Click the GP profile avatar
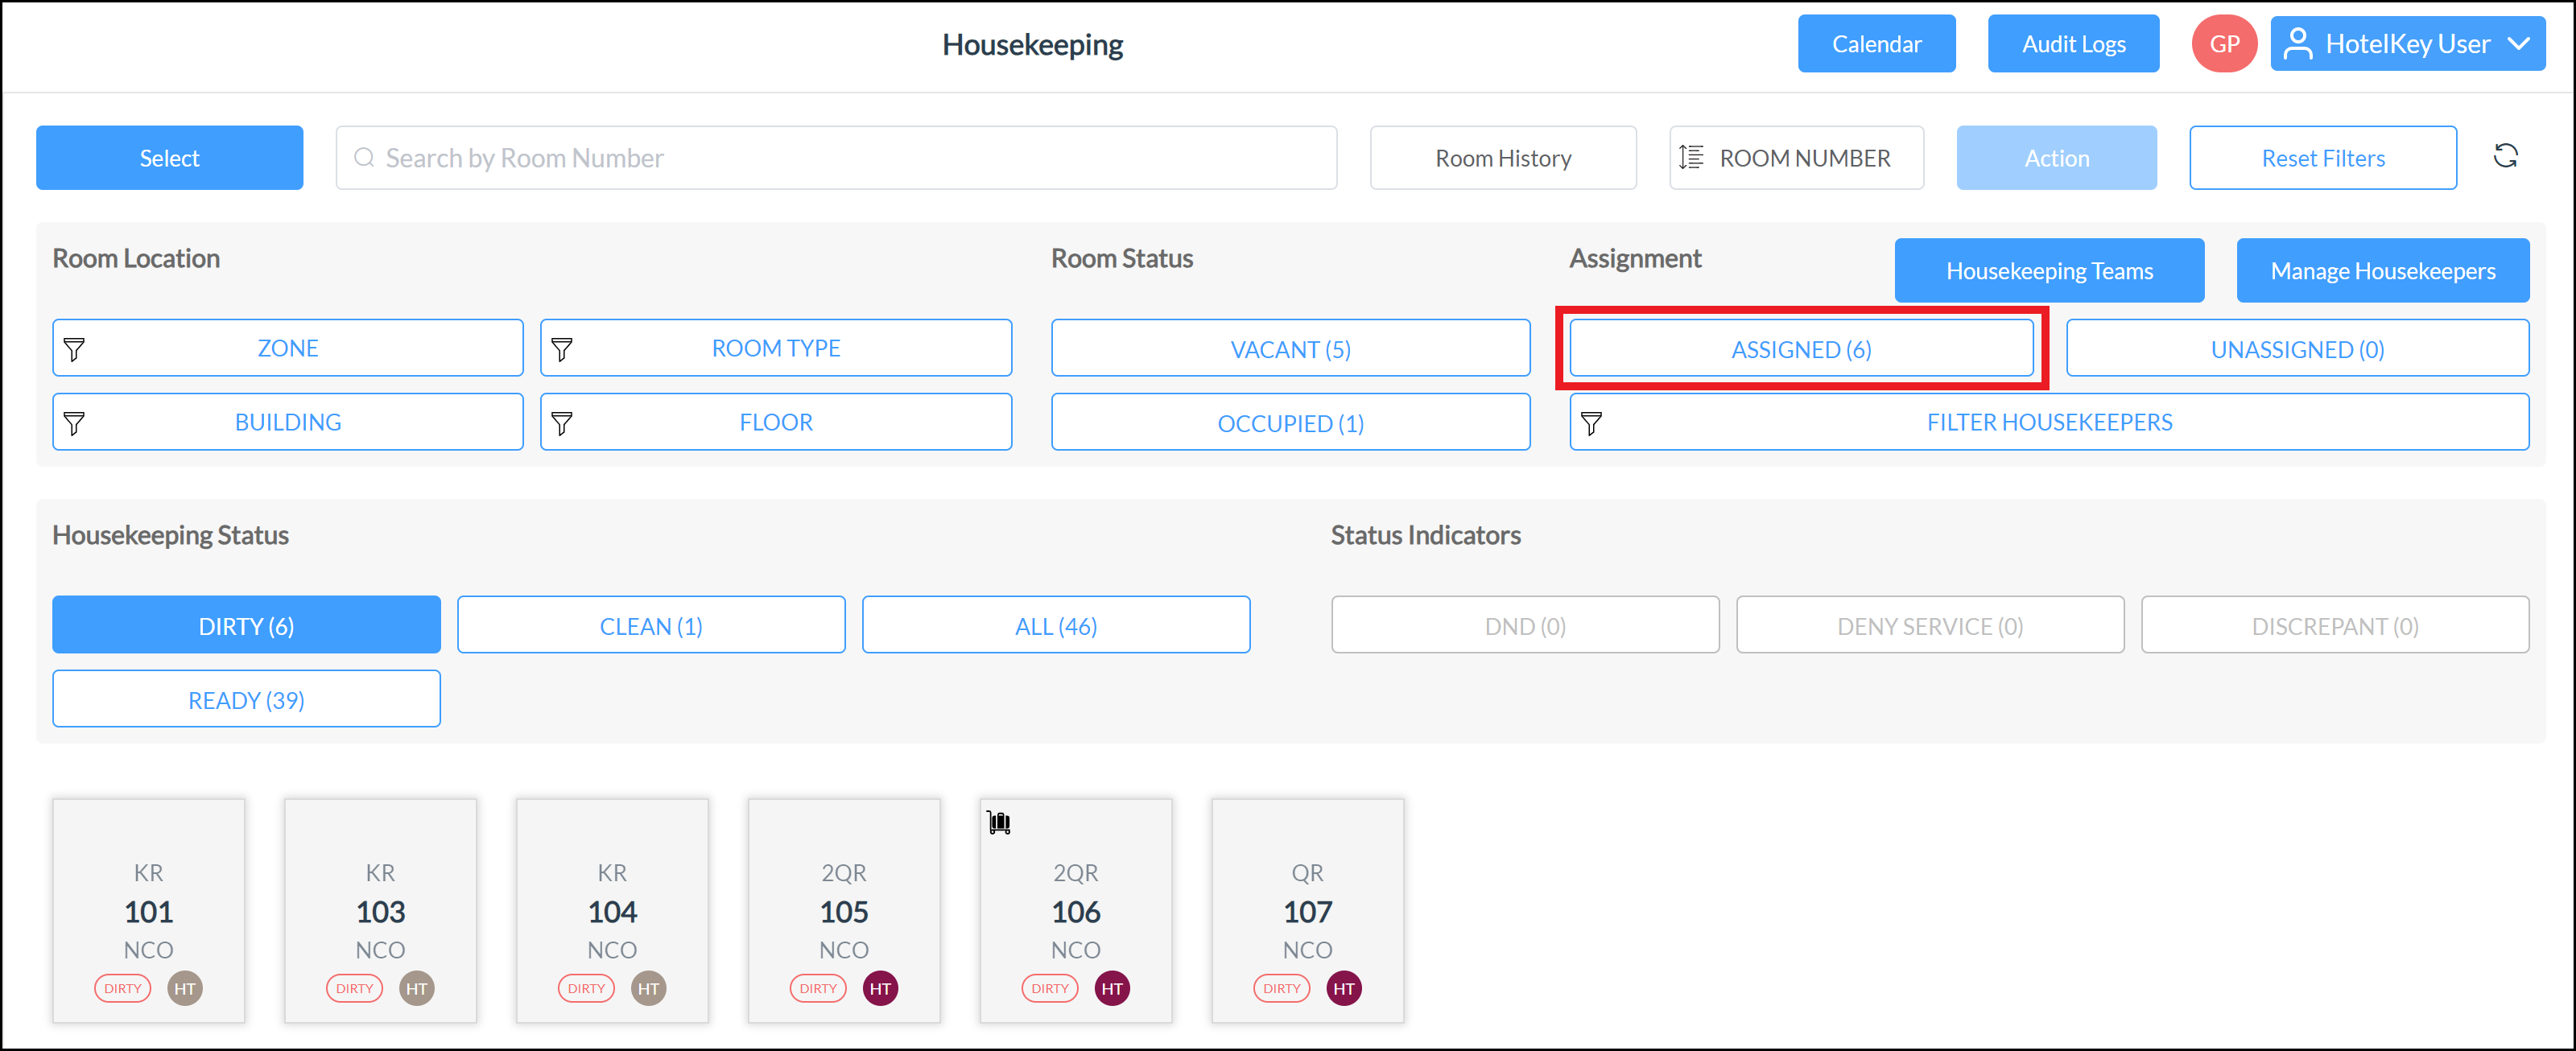 coord(2224,43)
